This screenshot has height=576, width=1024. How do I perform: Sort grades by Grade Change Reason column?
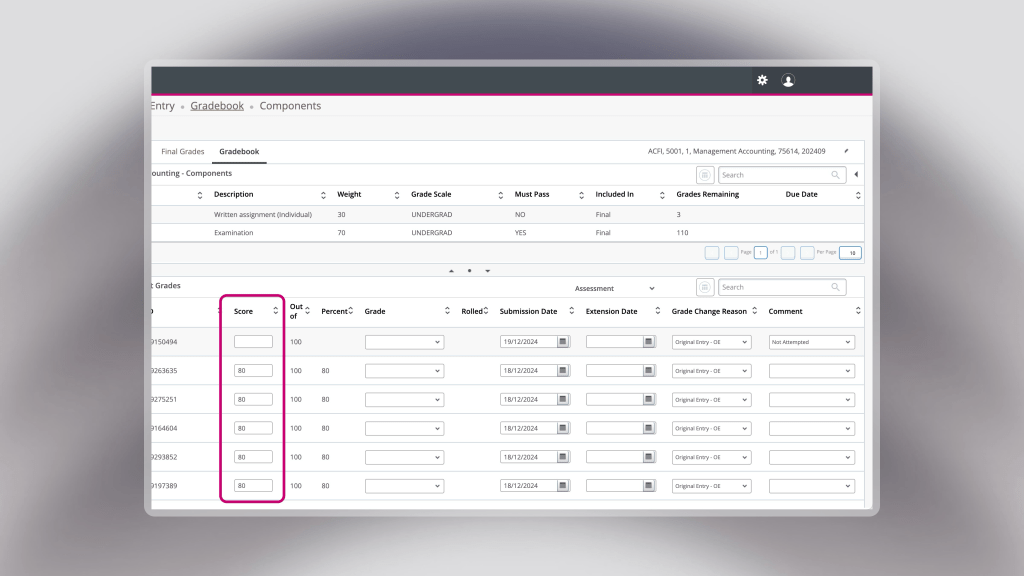pos(754,311)
